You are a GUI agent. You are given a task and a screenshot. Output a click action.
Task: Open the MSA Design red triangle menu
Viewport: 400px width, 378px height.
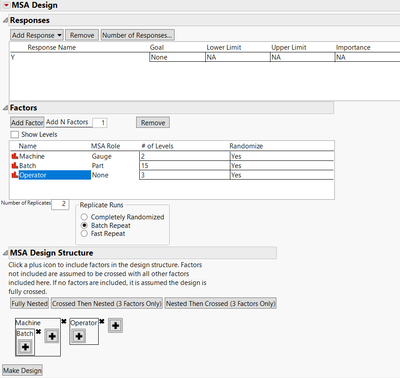[x=6, y=5]
